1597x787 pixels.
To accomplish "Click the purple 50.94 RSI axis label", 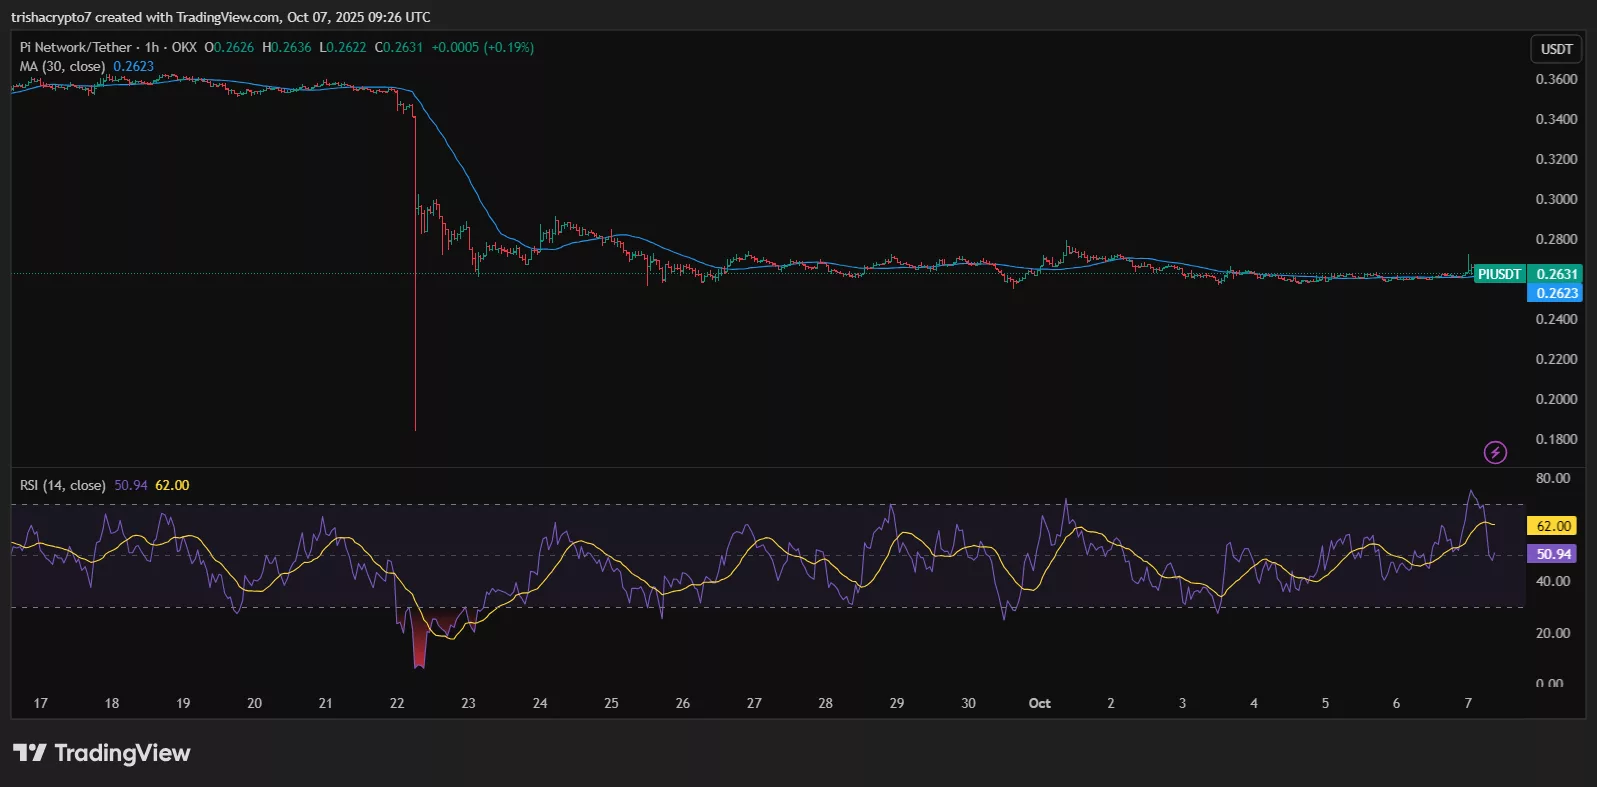I will pyautogui.click(x=1553, y=554).
